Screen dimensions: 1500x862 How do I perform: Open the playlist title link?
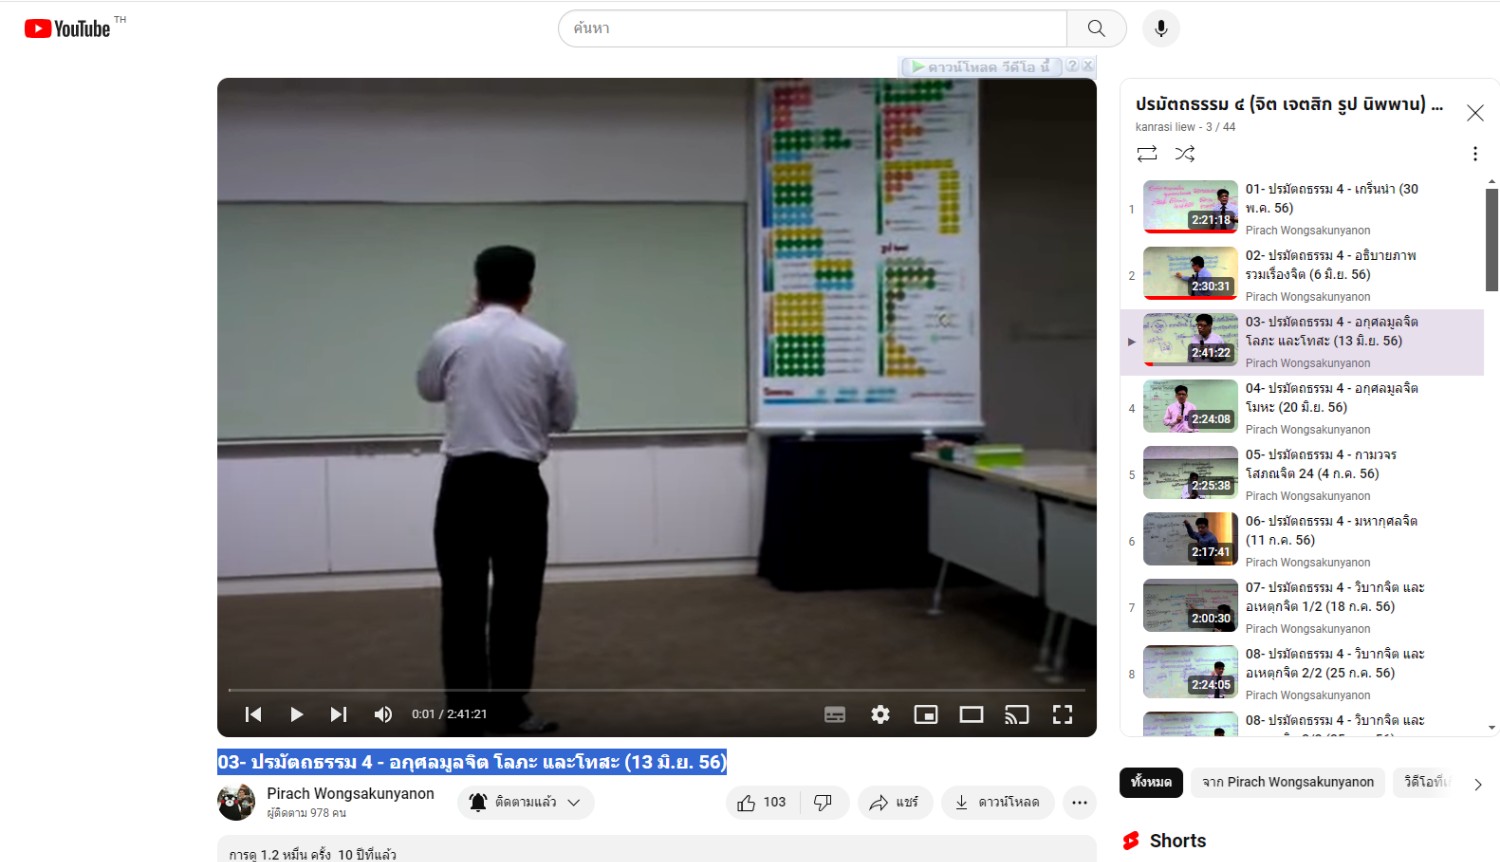click(1289, 104)
